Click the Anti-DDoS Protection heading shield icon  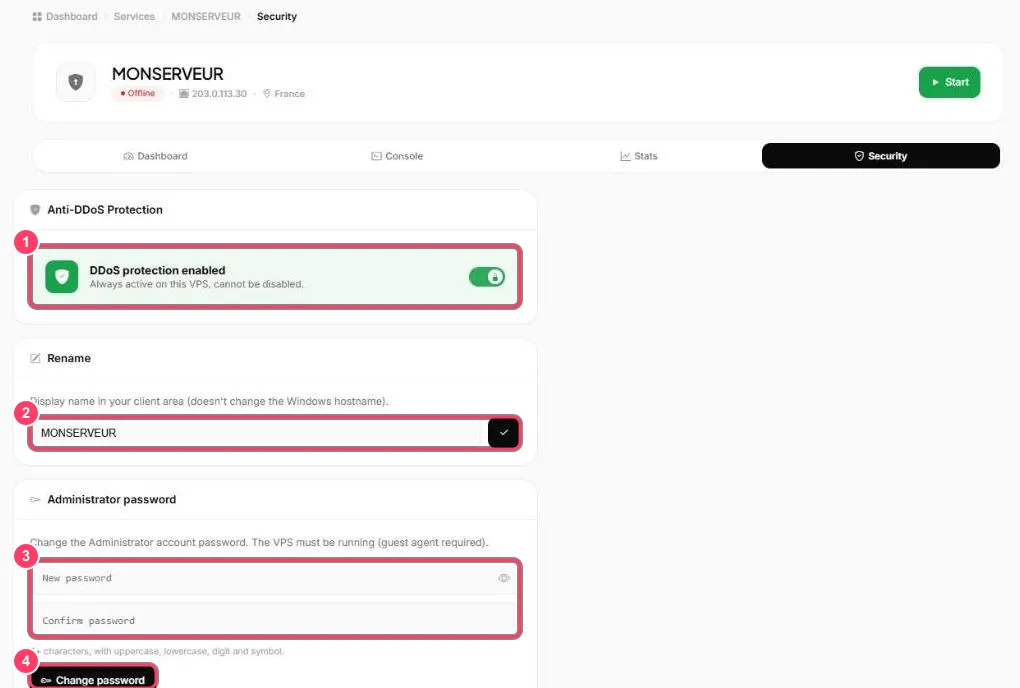pos(35,209)
